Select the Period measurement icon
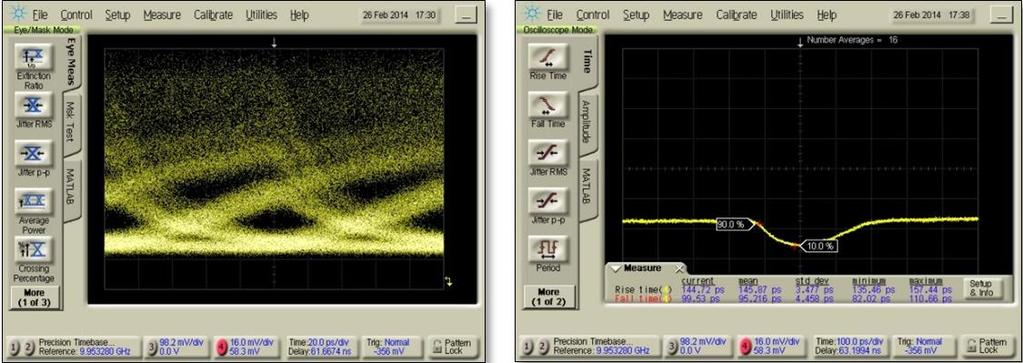Image resolution: width=1023 pixels, height=363 pixels. point(548,249)
